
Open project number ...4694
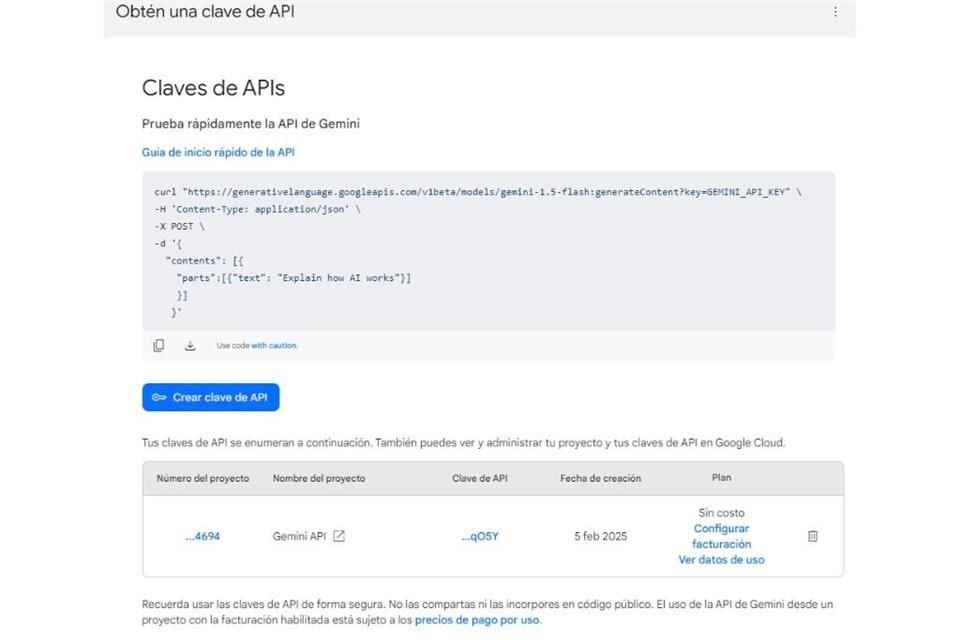pyautogui.click(x=203, y=536)
